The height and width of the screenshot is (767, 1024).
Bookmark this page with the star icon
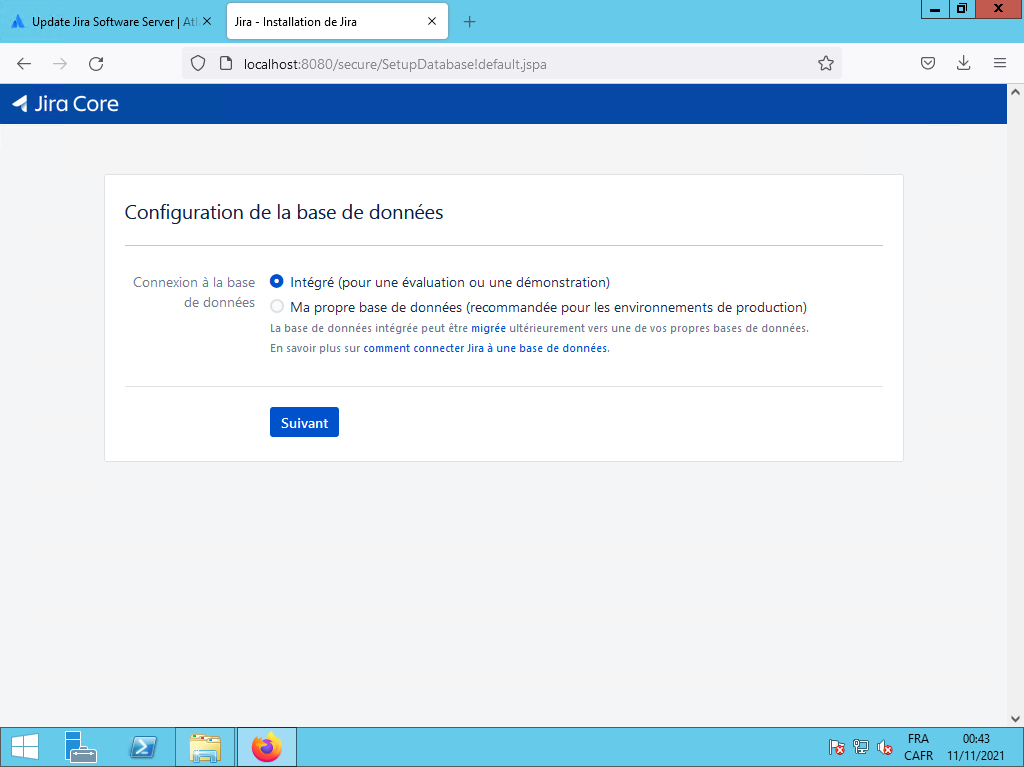pos(825,63)
